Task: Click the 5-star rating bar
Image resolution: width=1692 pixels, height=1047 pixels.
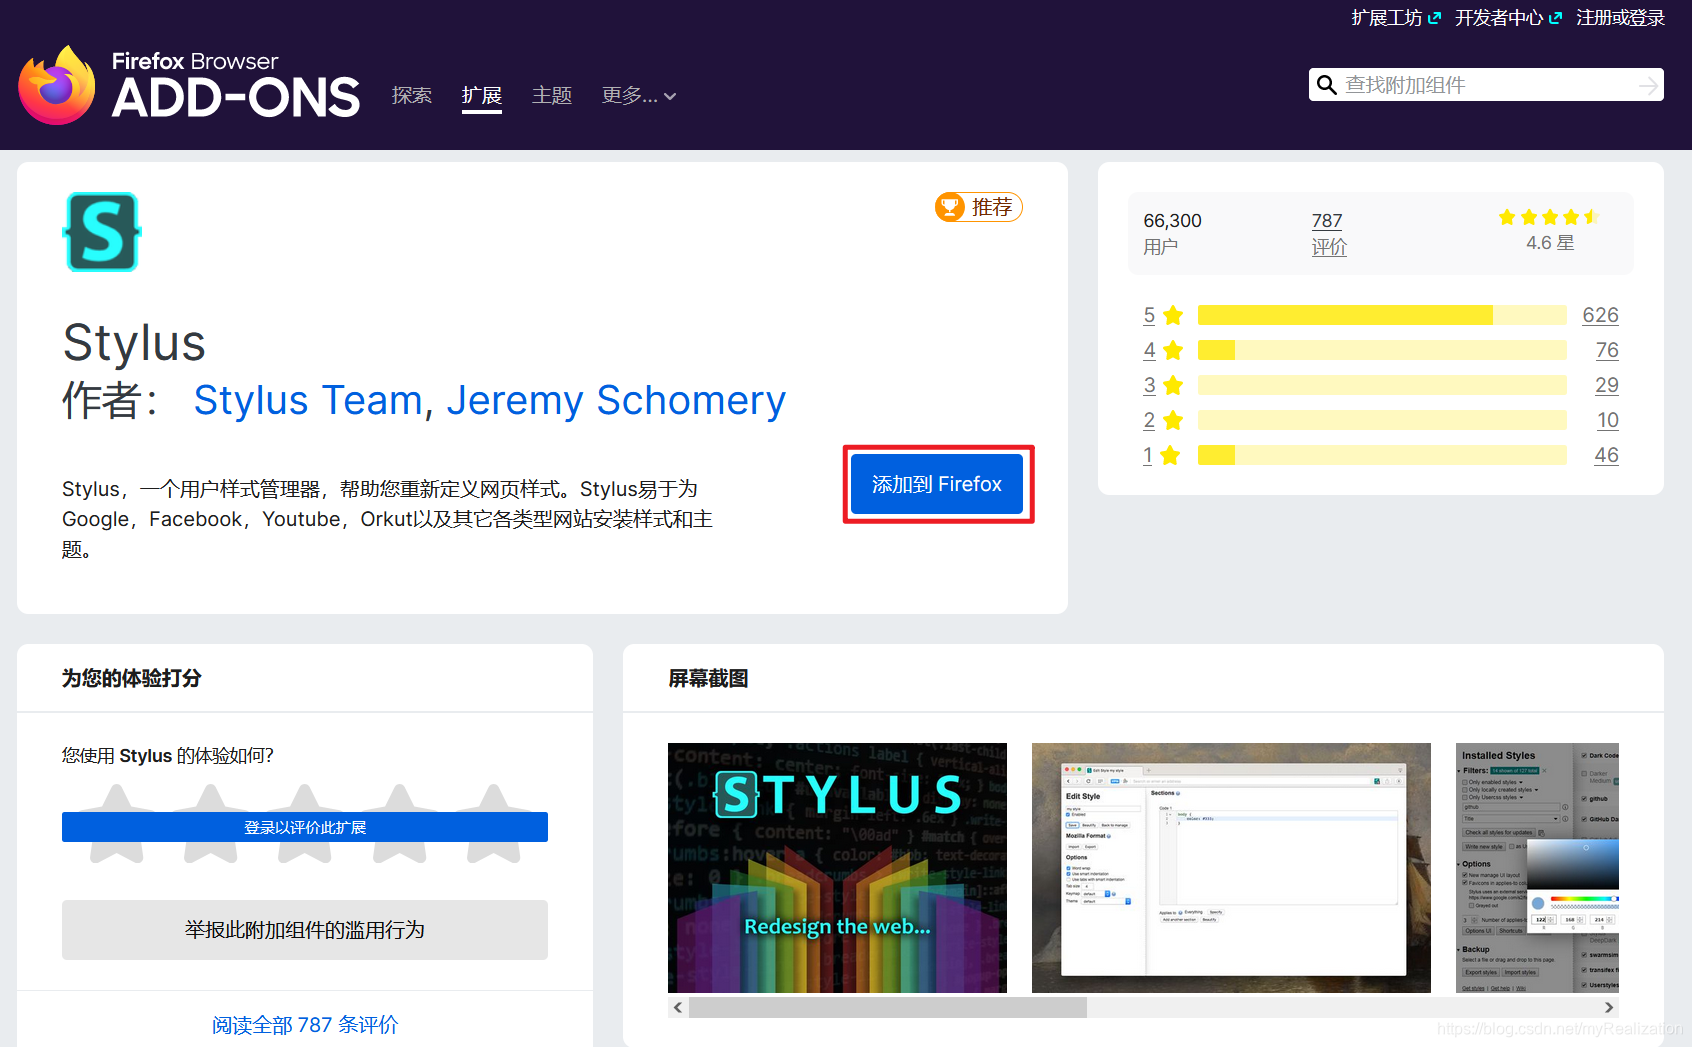Action: tap(1382, 315)
